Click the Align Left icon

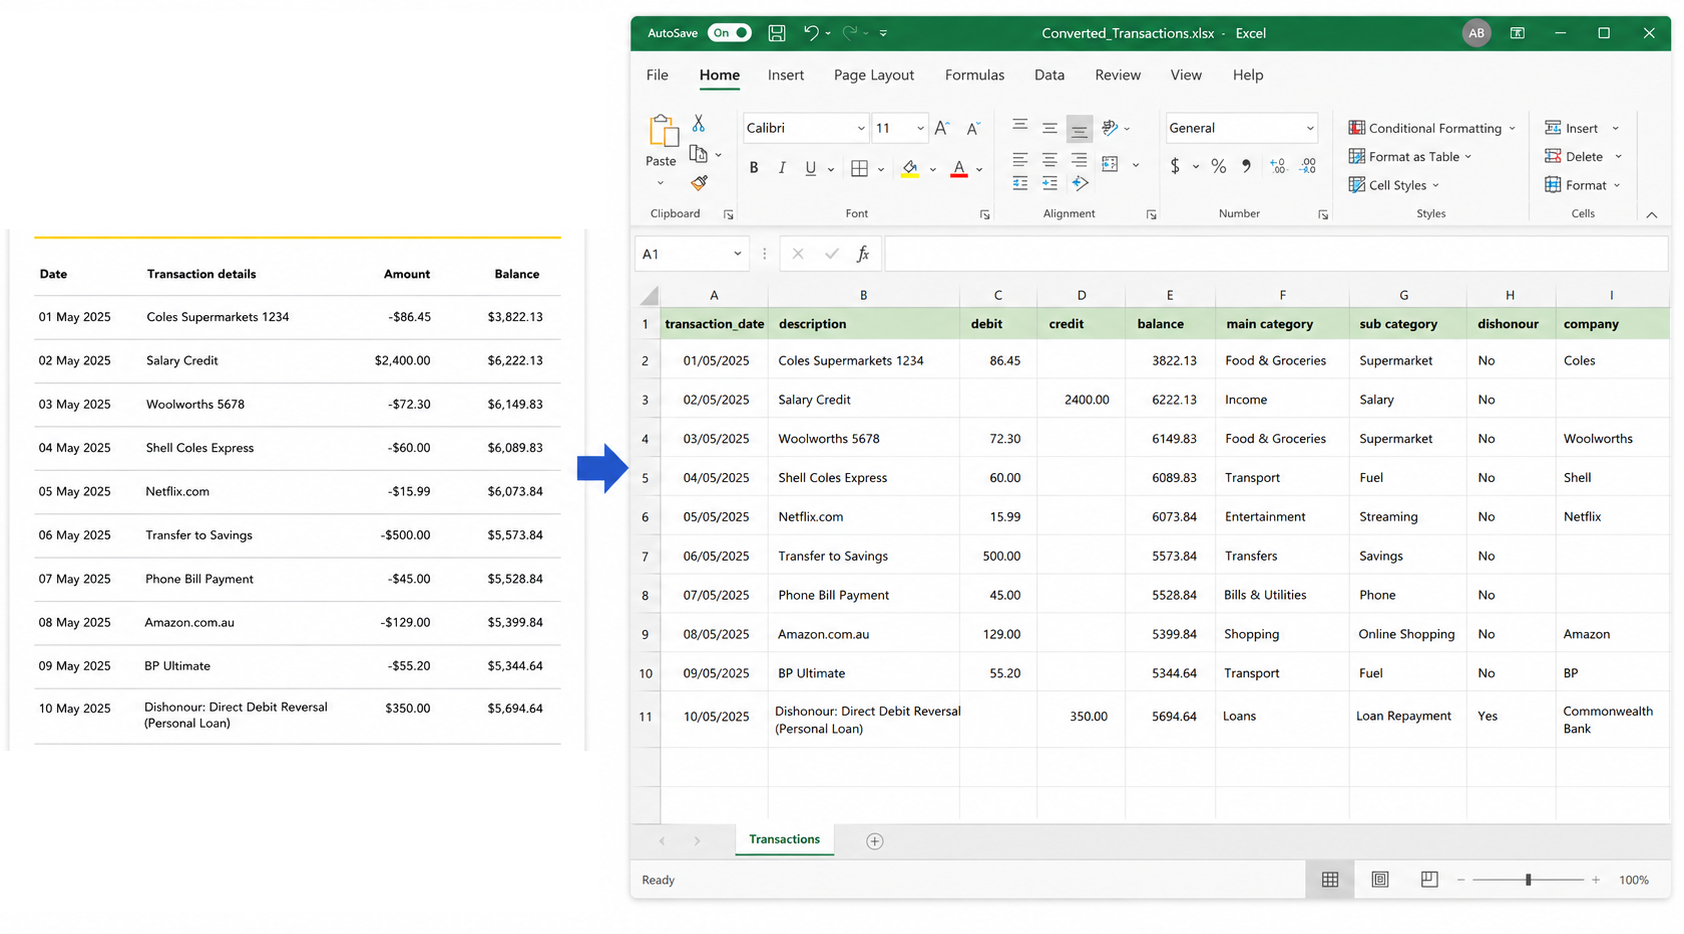pos(1020,160)
